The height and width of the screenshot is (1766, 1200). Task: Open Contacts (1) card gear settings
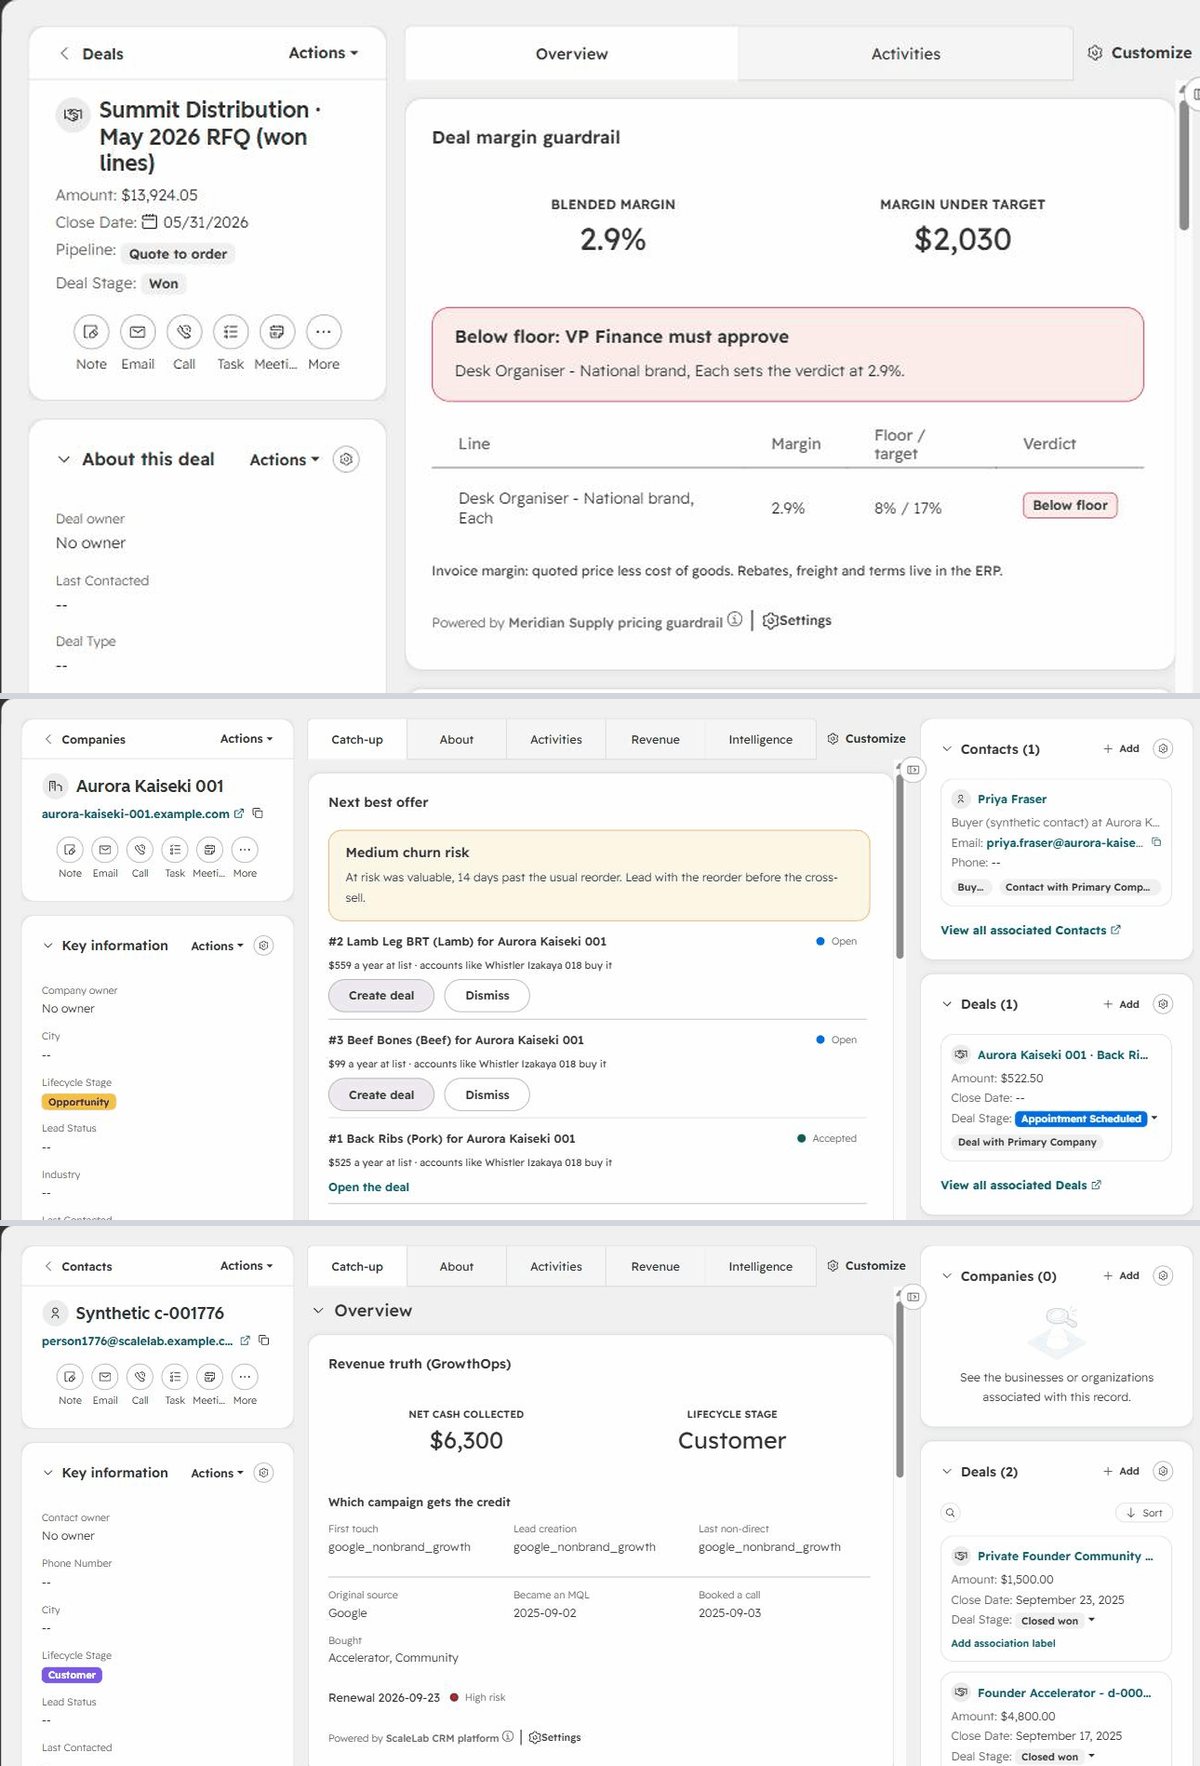pos(1163,748)
